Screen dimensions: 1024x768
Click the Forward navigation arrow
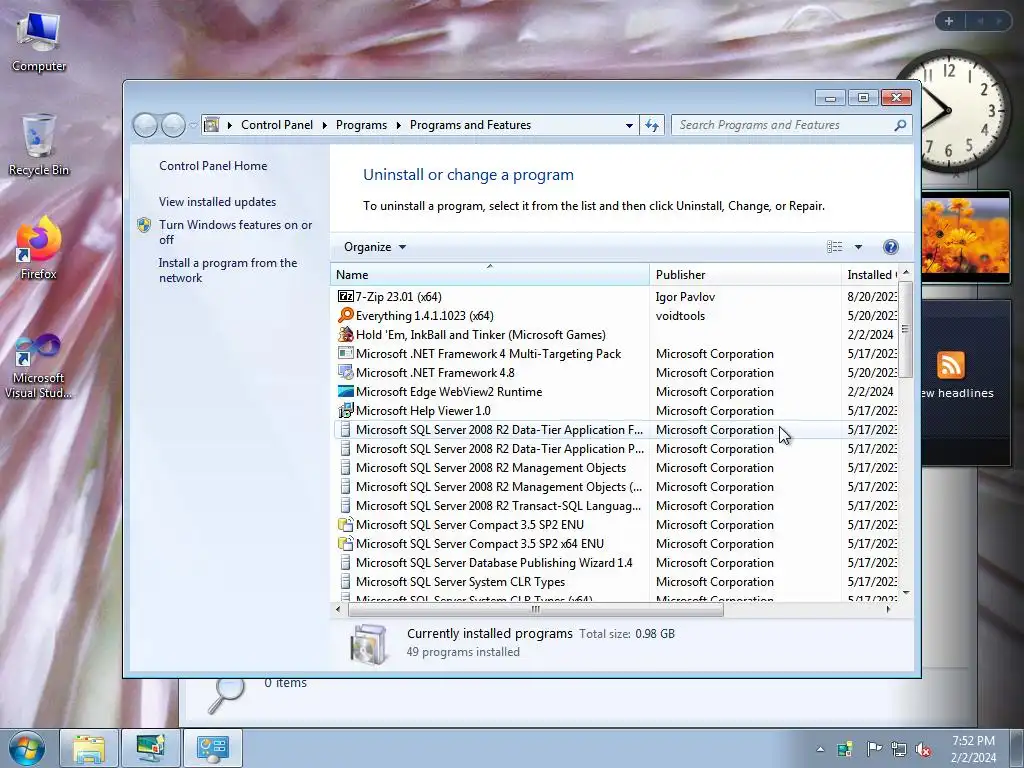[173, 125]
